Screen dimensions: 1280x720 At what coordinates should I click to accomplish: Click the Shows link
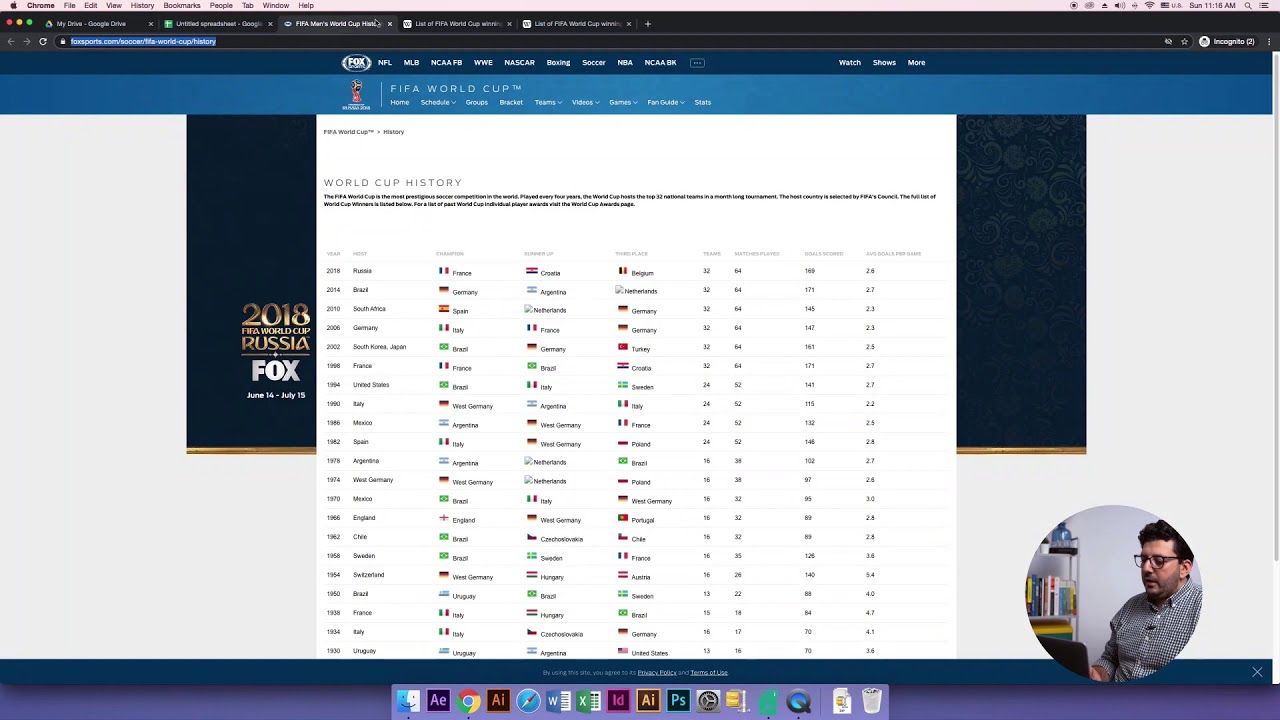click(884, 62)
